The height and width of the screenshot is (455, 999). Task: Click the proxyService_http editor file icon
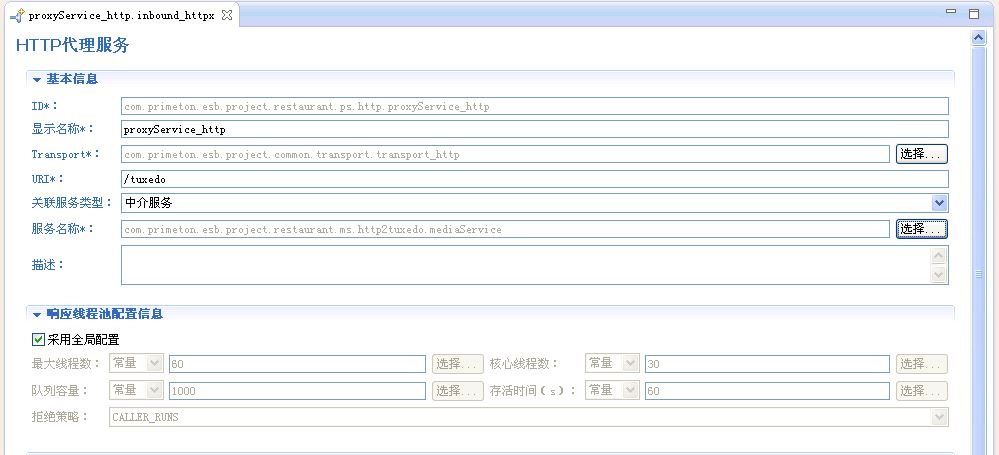[16, 16]
